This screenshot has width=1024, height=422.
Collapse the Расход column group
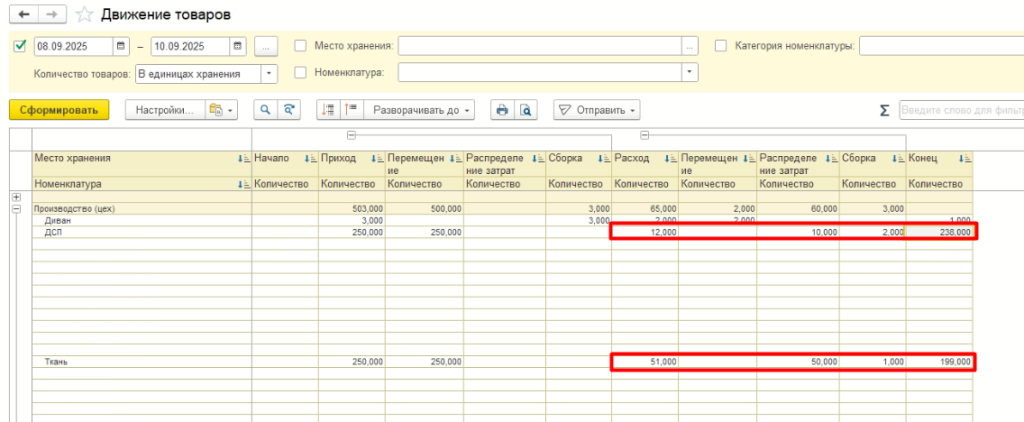point(645,135)
